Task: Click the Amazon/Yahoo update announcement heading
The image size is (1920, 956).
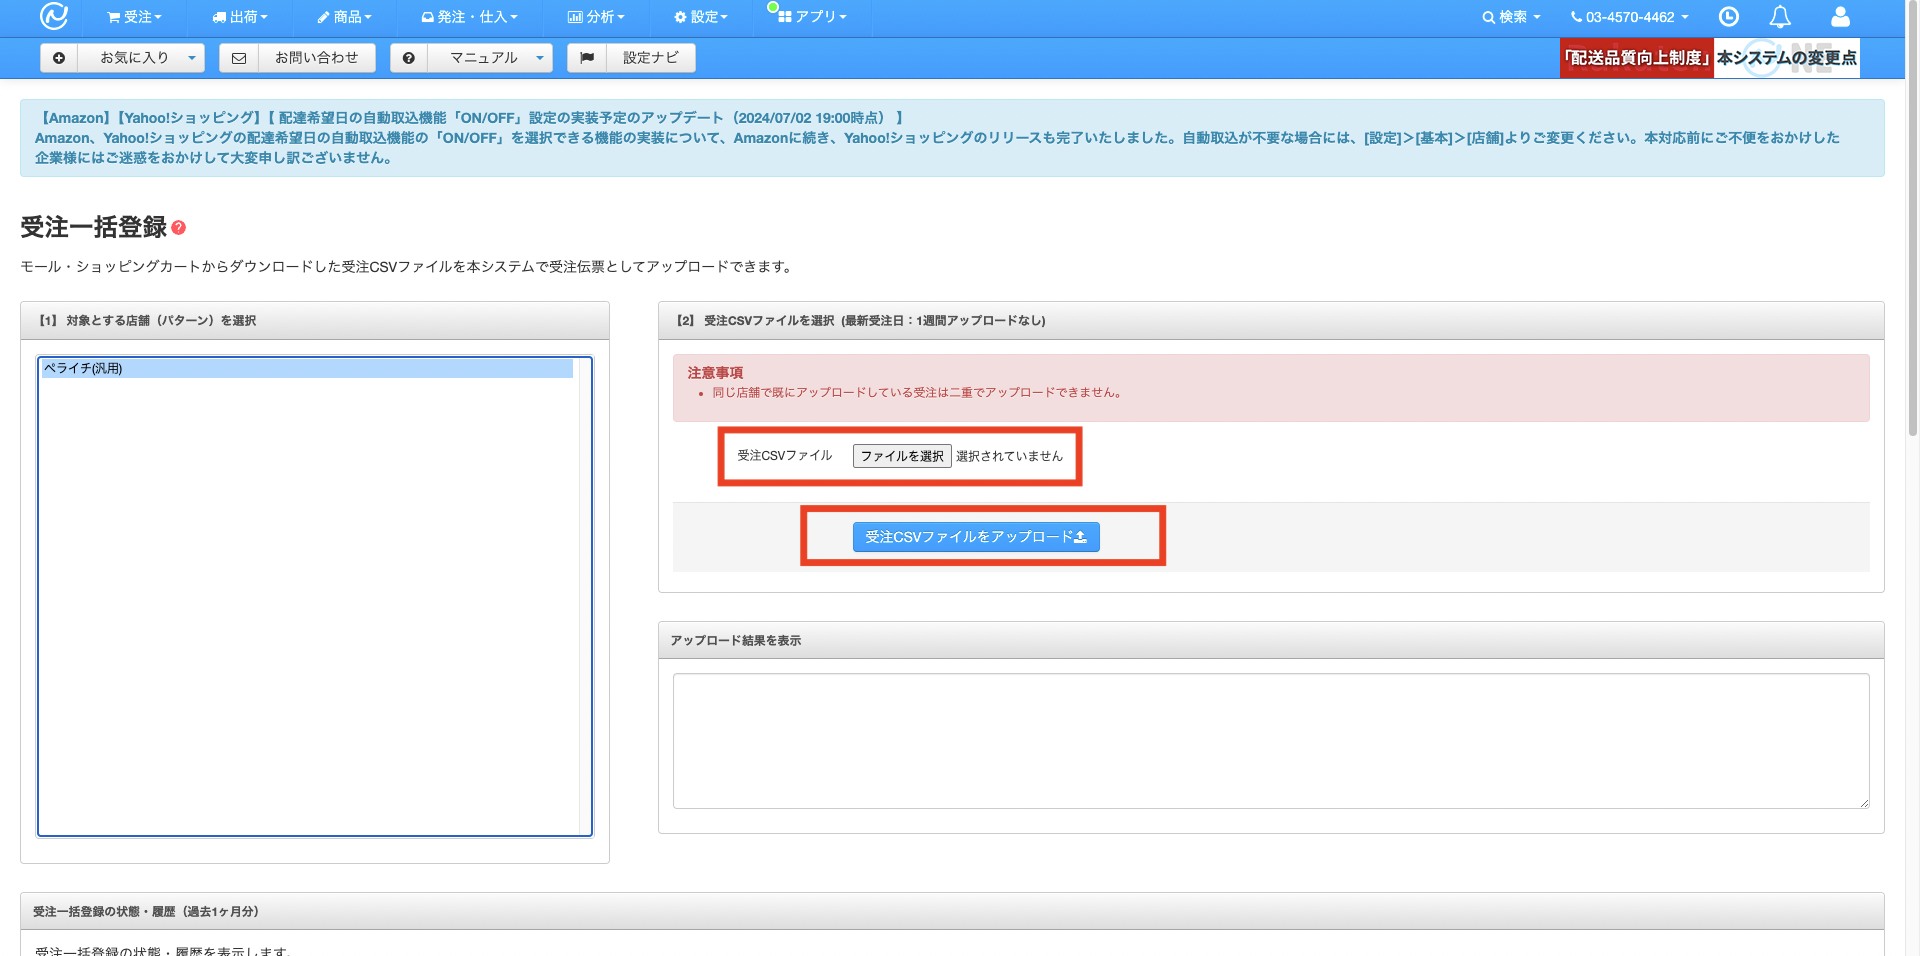Action: tap(470, 118)
